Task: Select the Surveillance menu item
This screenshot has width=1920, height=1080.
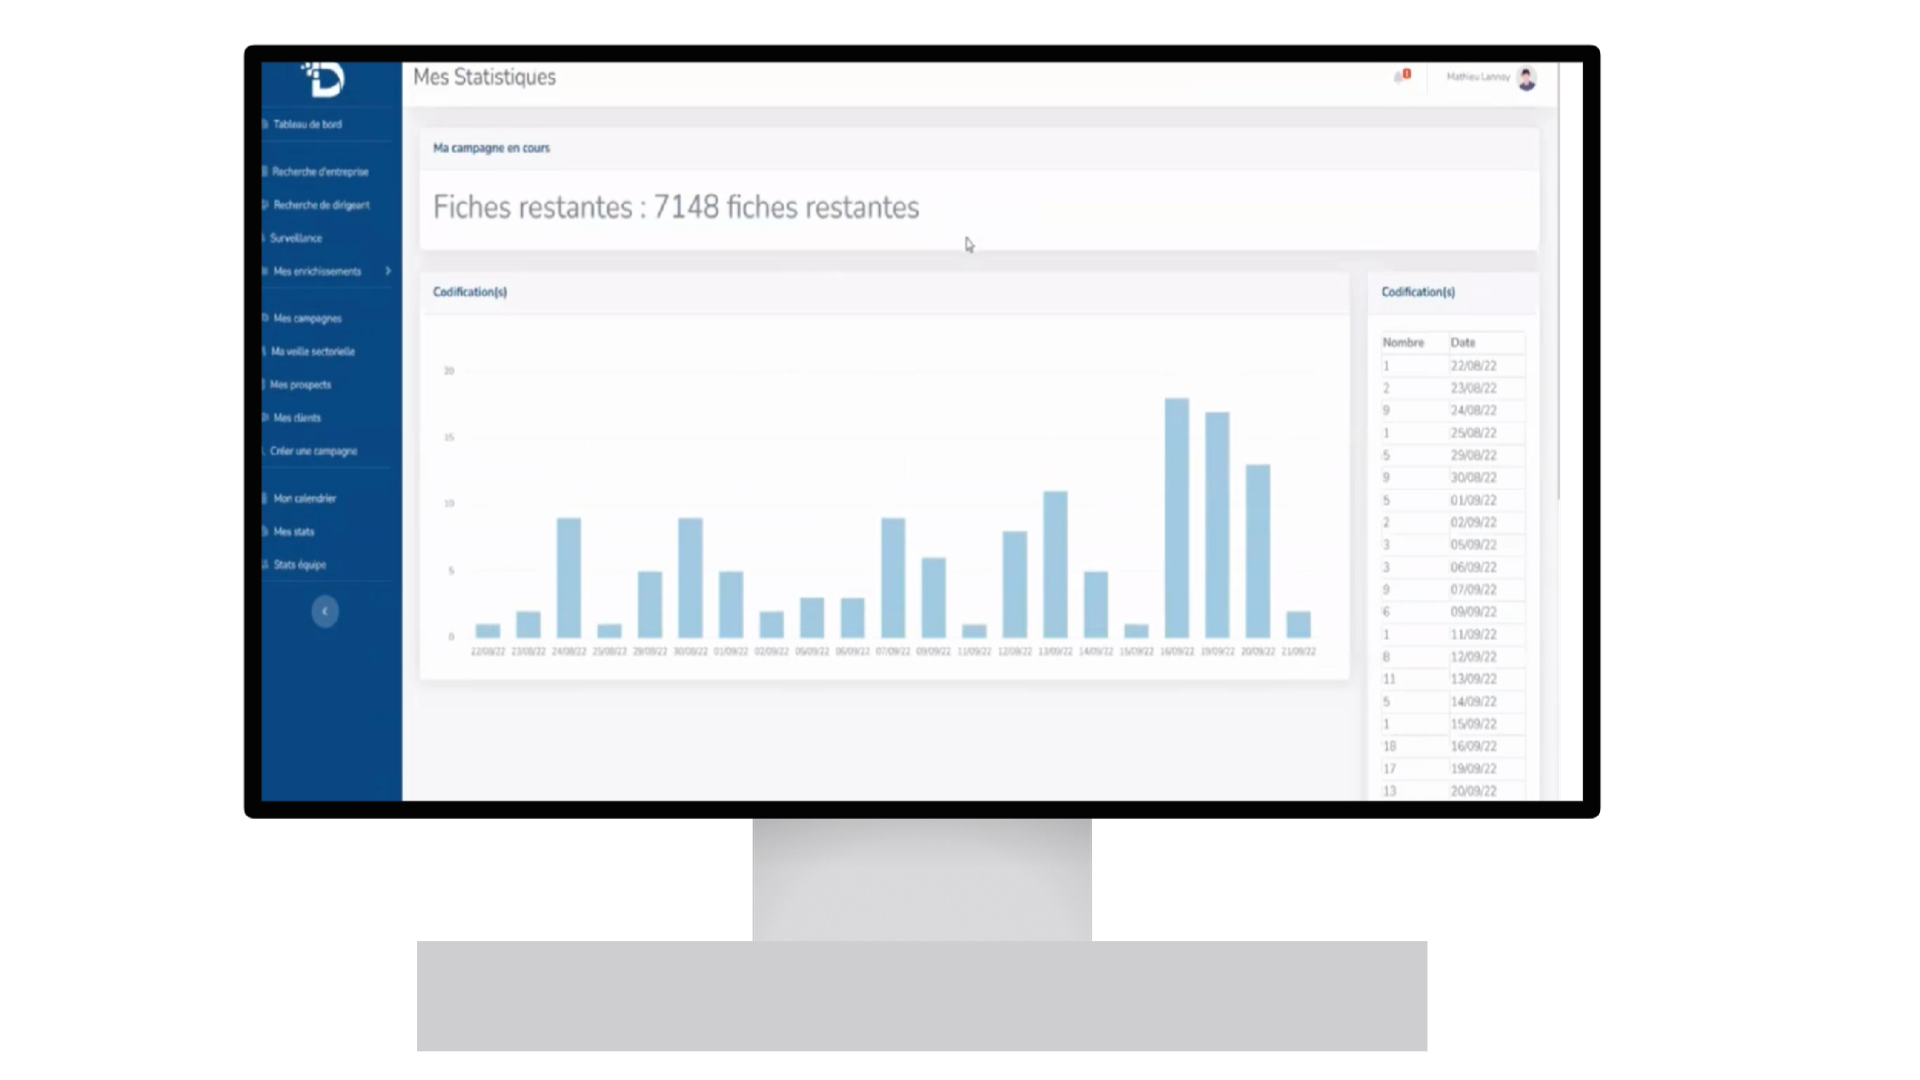Action: (296, 238)
